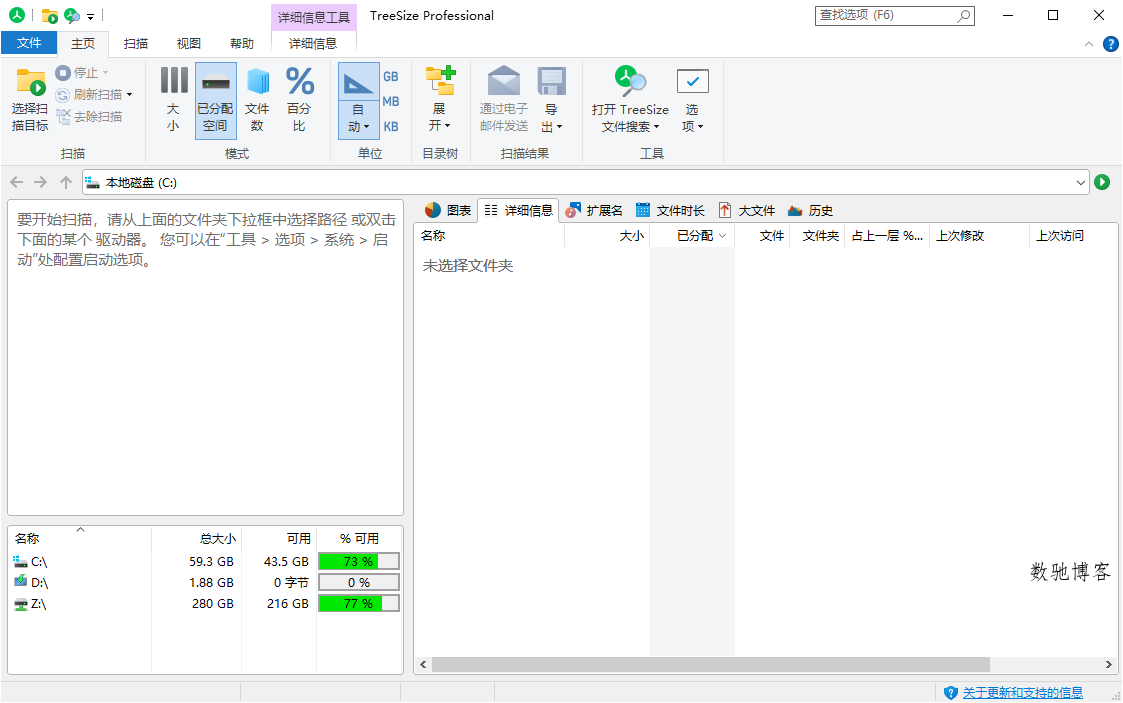Toggle the 已分配空间 allocated space mode

[x=216, y=100]
